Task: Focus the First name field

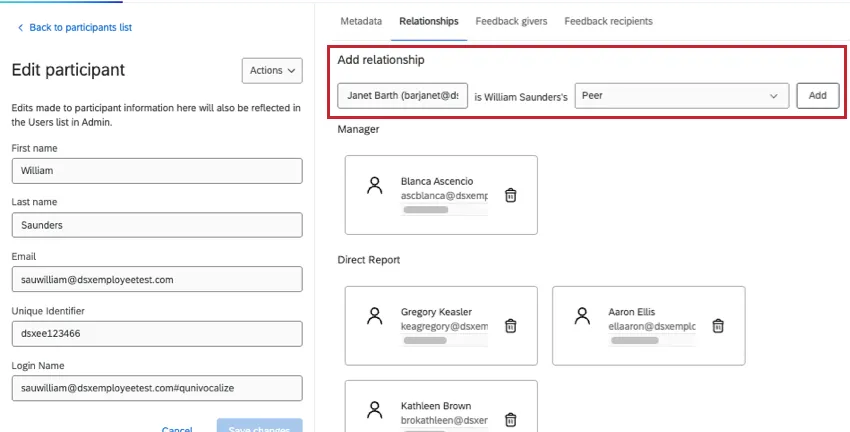Action: click(x=157, y=171)
